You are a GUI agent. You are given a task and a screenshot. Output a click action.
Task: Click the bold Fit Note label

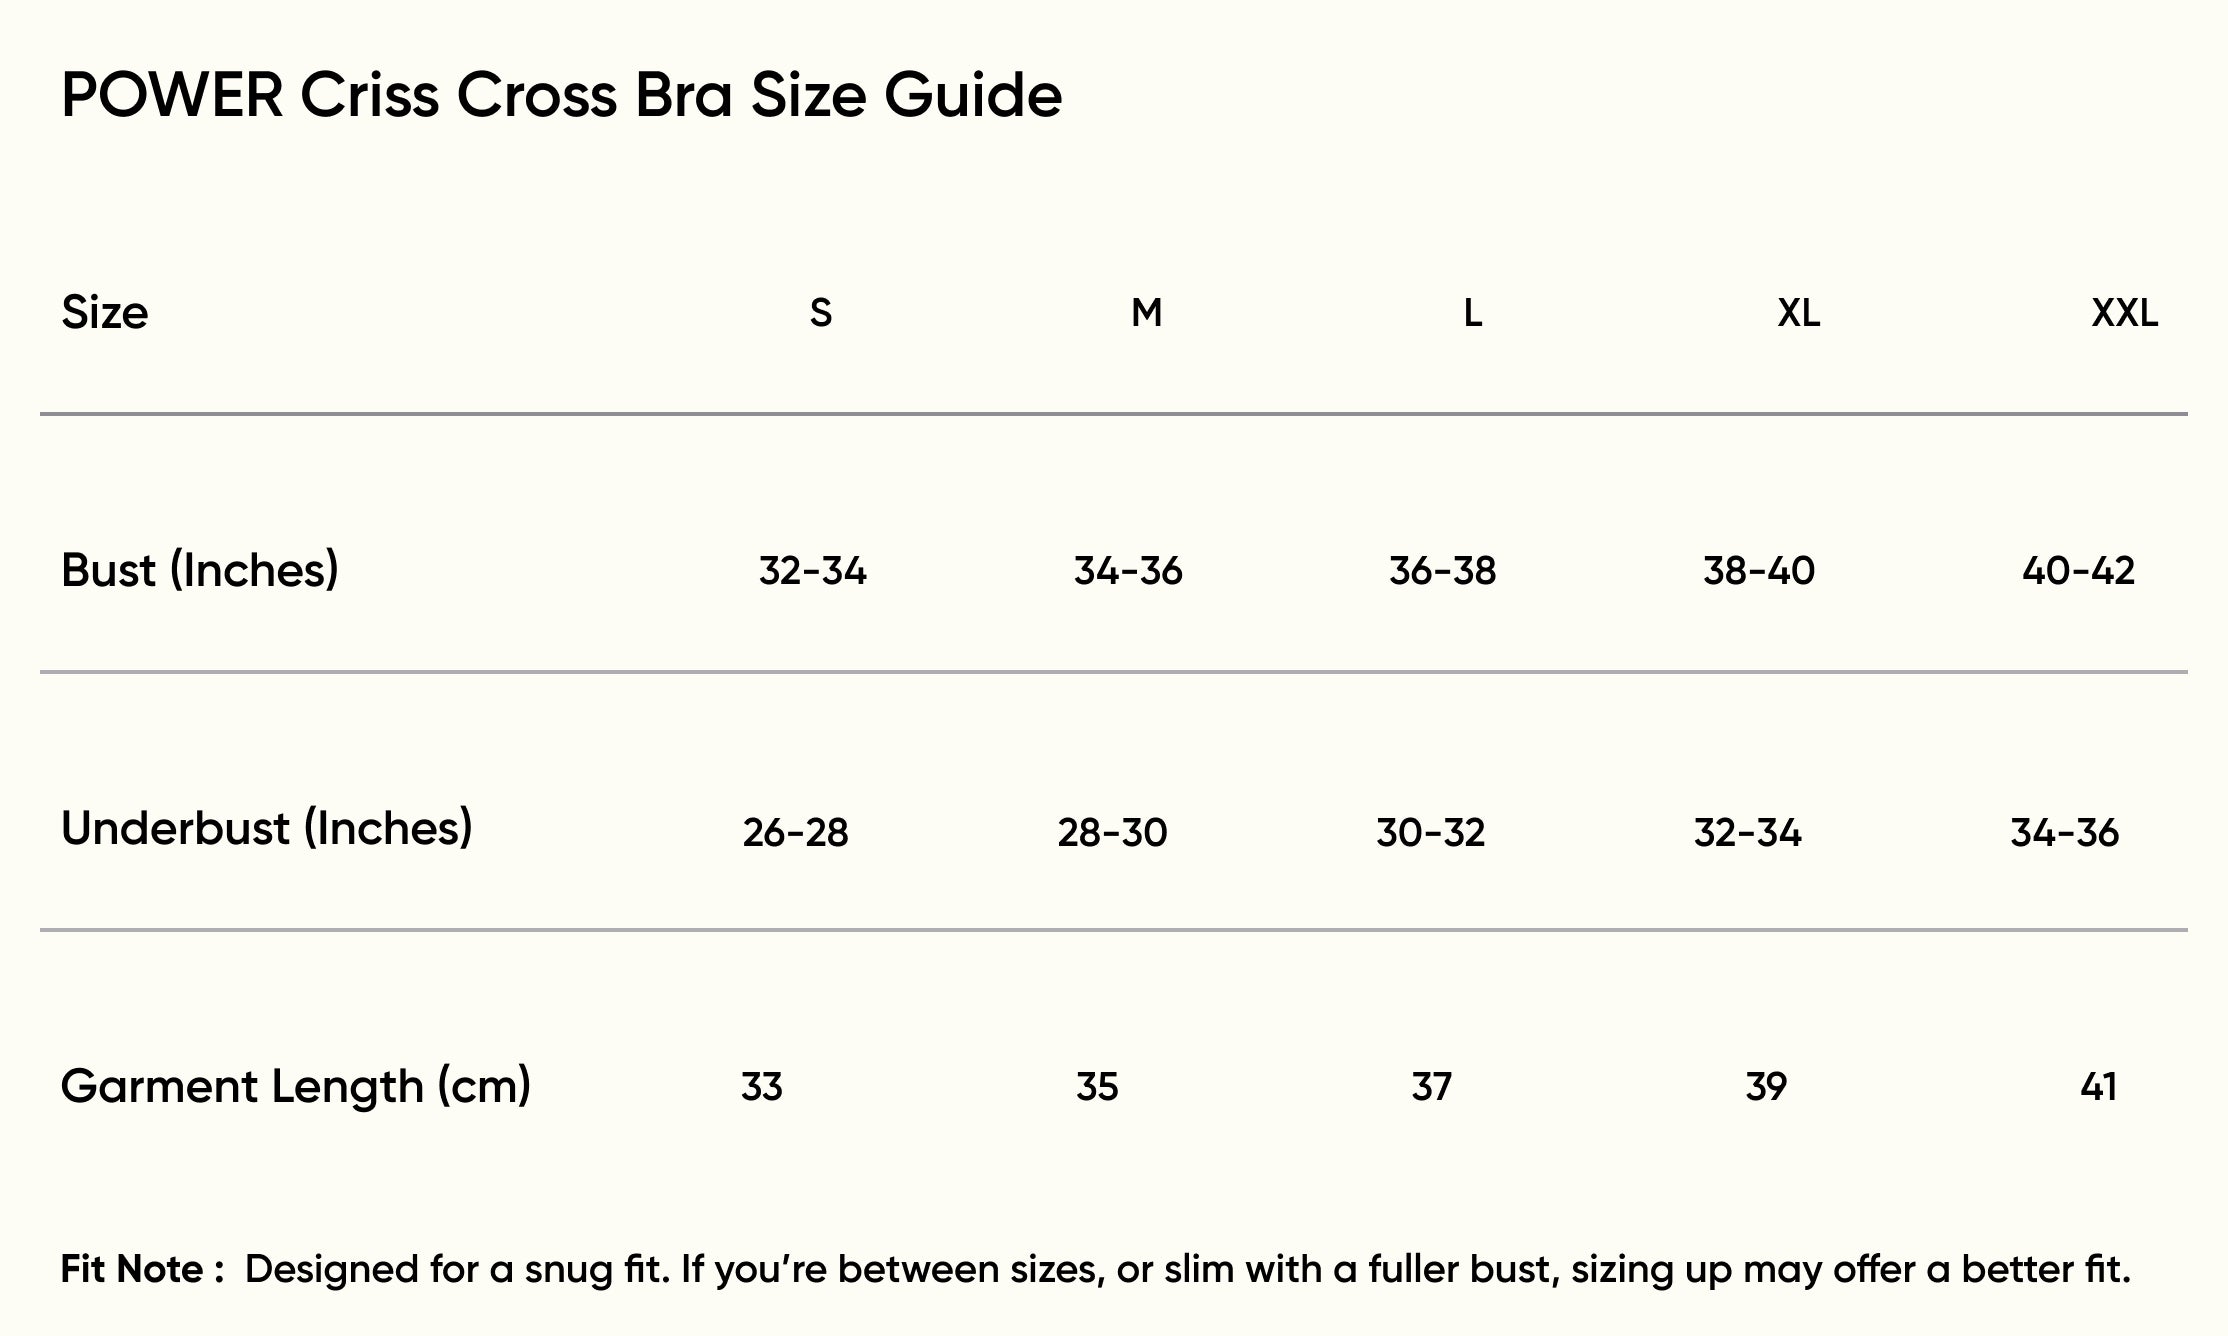click(x=142, y=1269)
